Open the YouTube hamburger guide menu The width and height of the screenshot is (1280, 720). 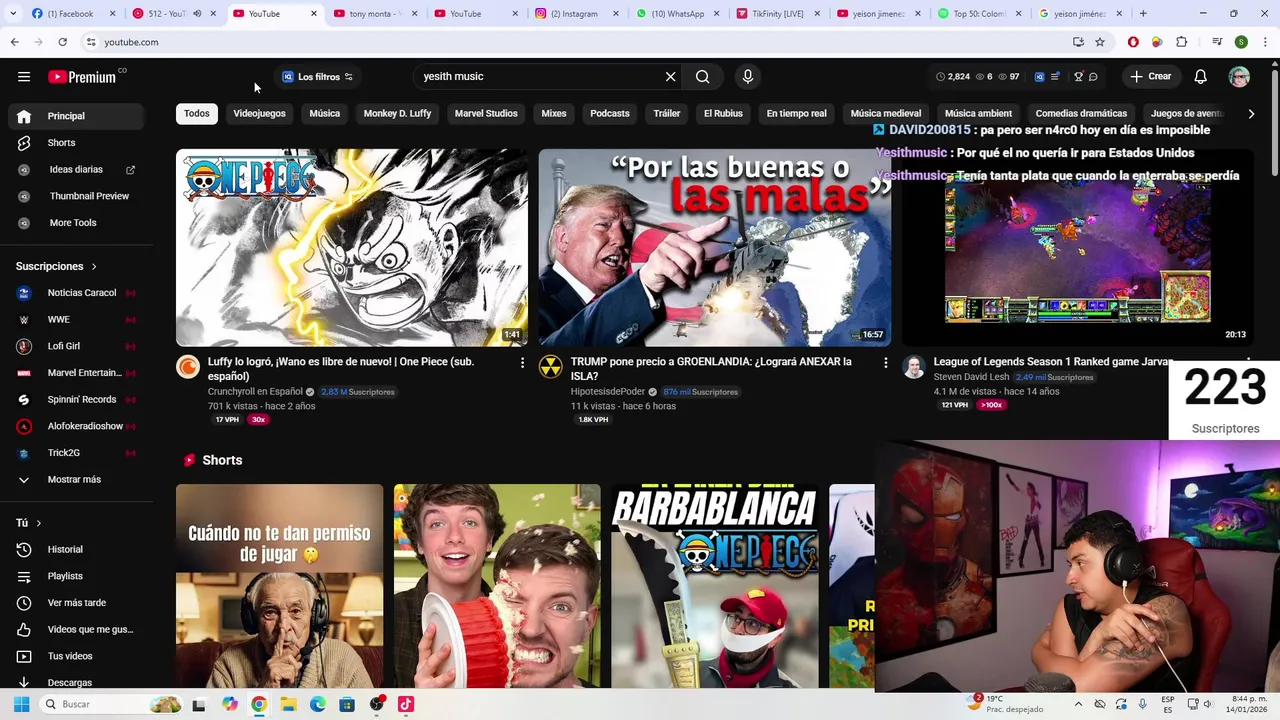24,77
